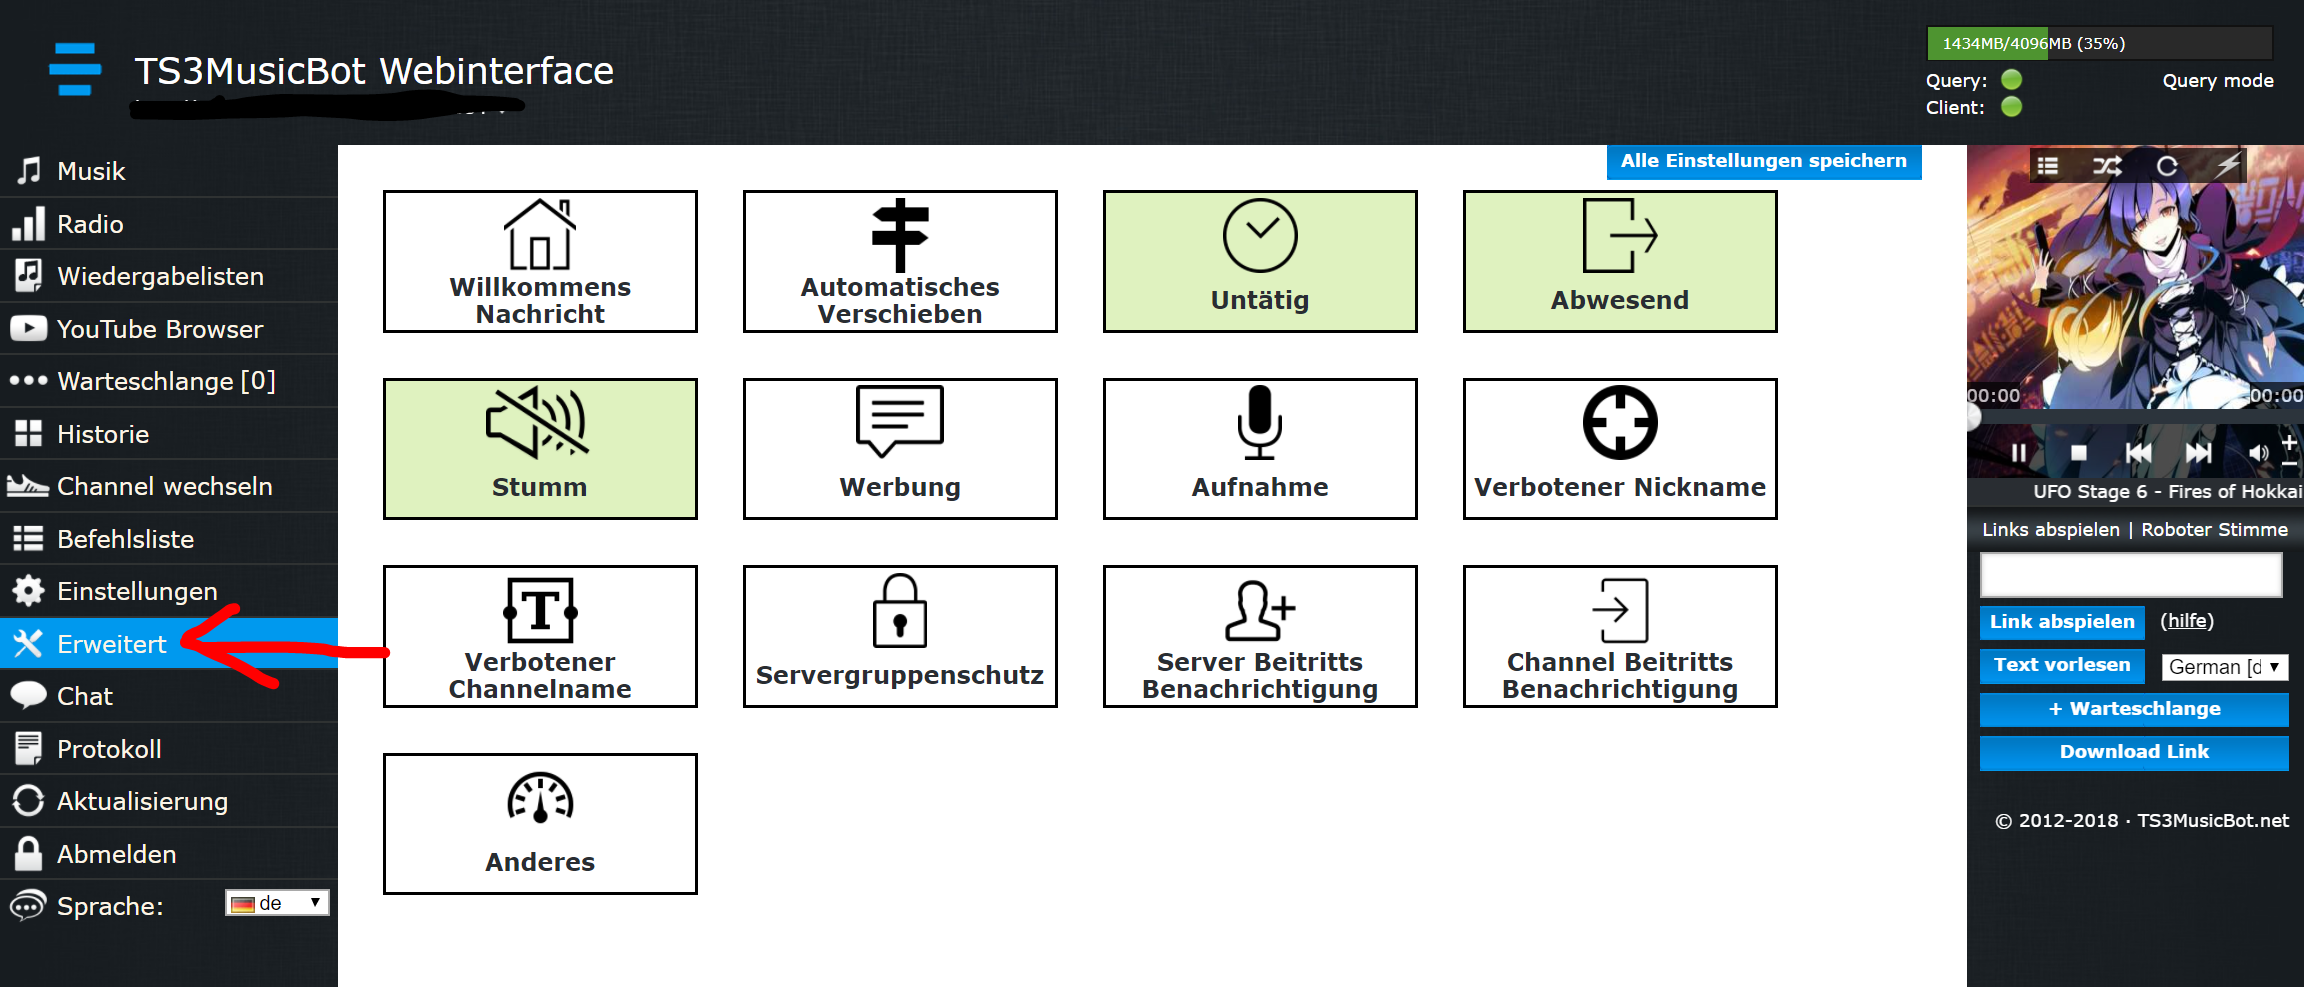2304x987 pixels.
Task: Open the Automatisches Verschieben tile
Action: tap(900, 261)
